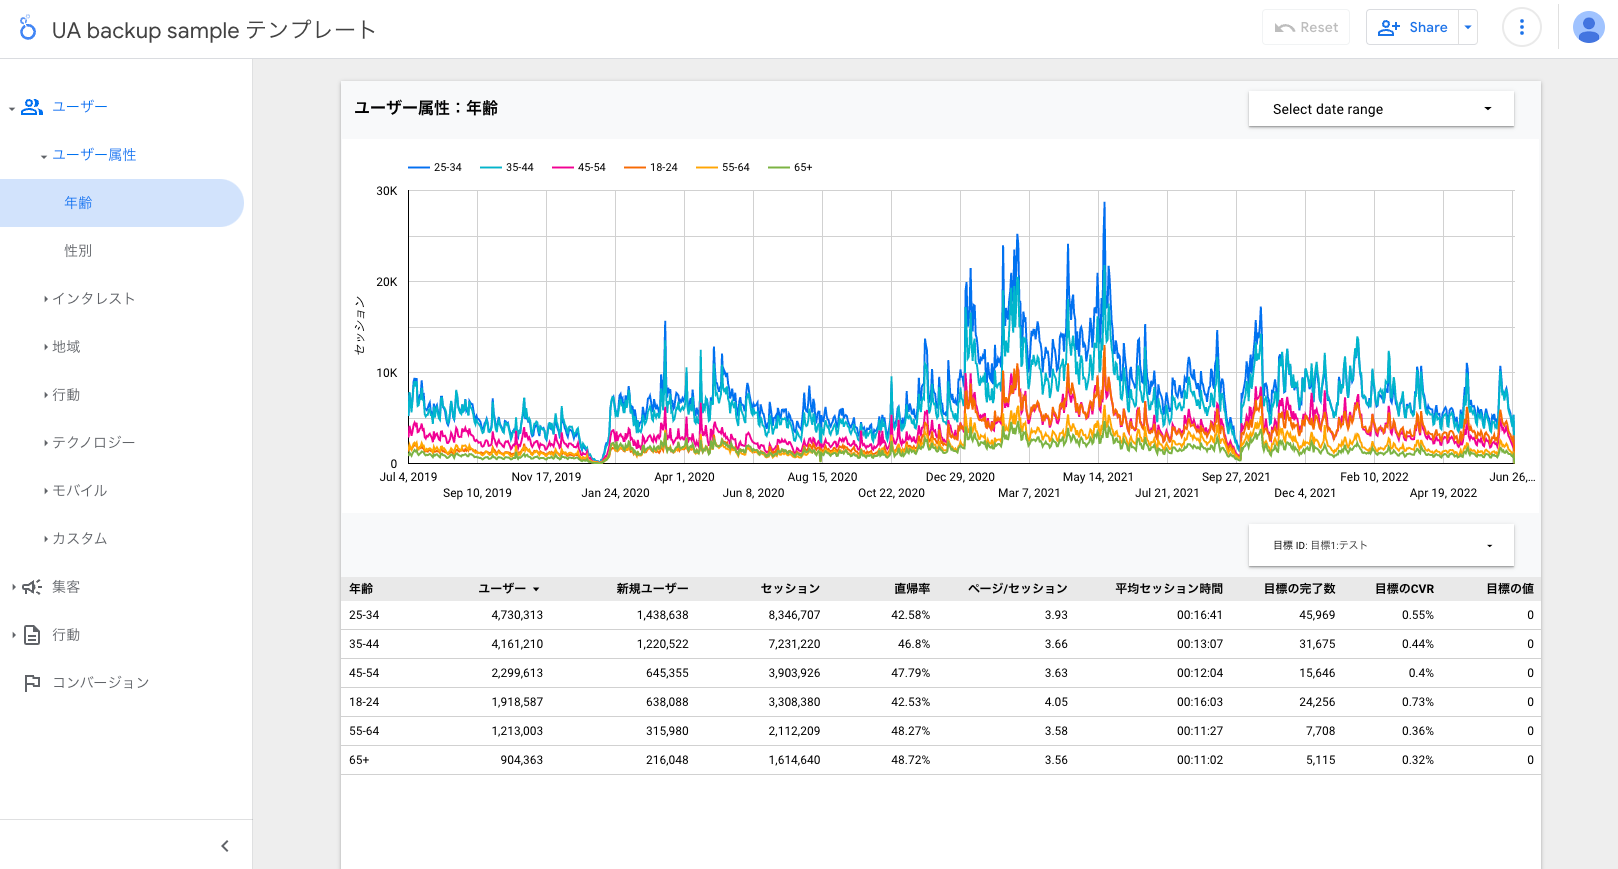Screen dimensions: 1618x869
Task: Collapse the ユーザー section arrow
Action: tap(12, 108)
